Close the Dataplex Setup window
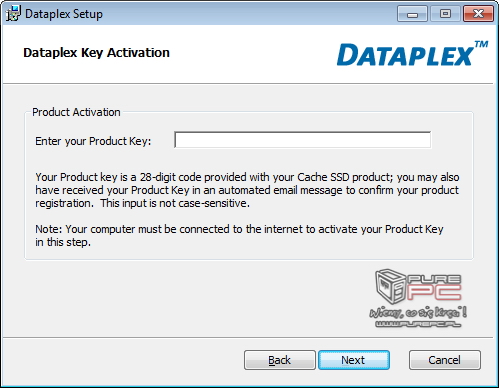This screenshot has height=388, width=499. click(x=478, y=14)
